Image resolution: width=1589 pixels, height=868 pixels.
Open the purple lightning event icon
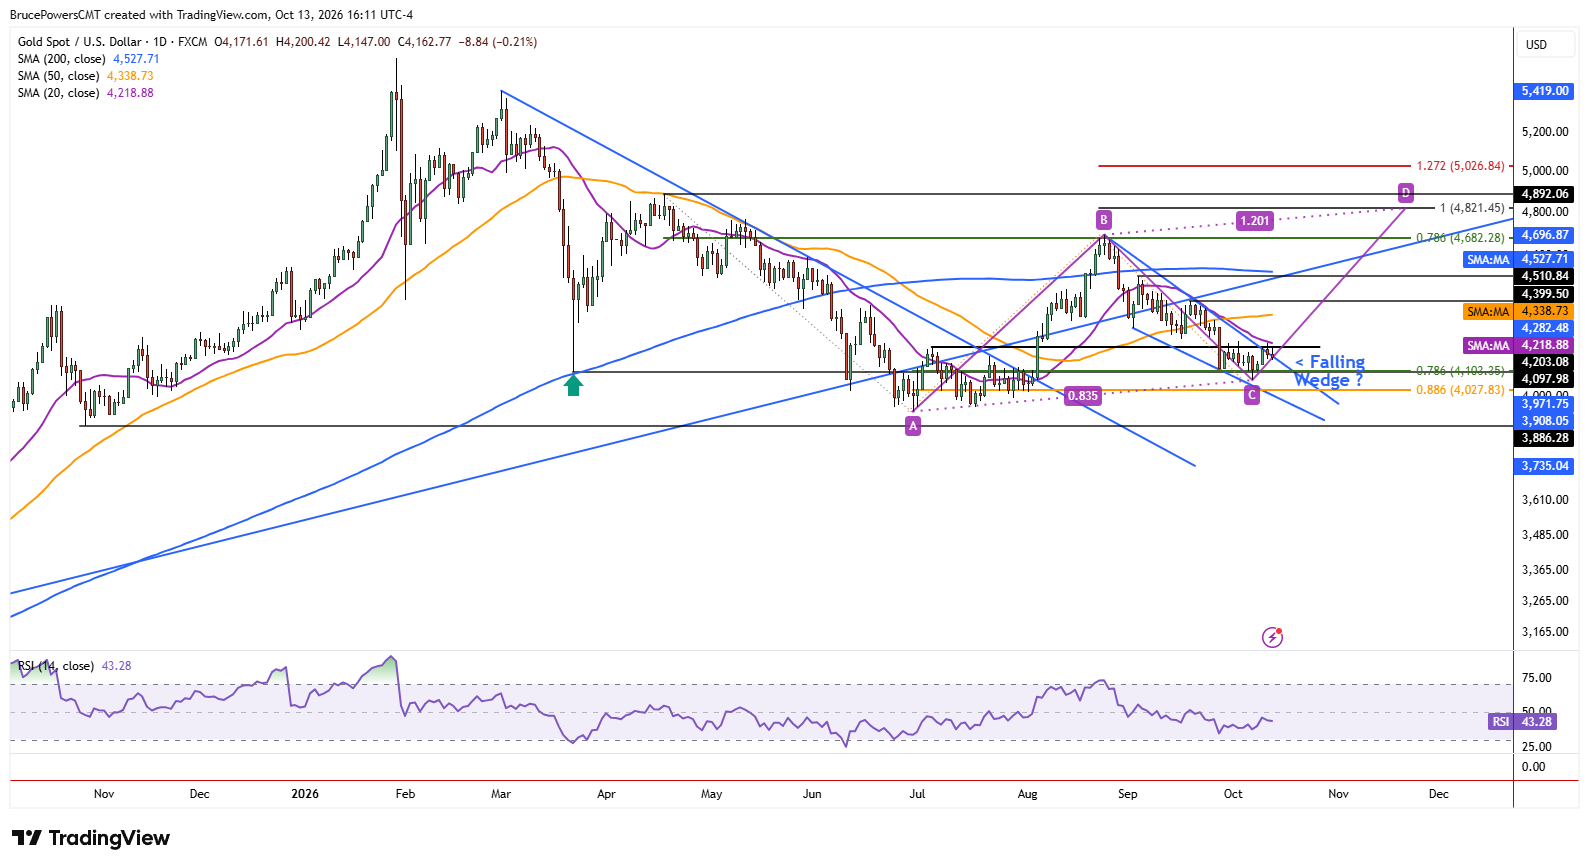click(1272, 637)
